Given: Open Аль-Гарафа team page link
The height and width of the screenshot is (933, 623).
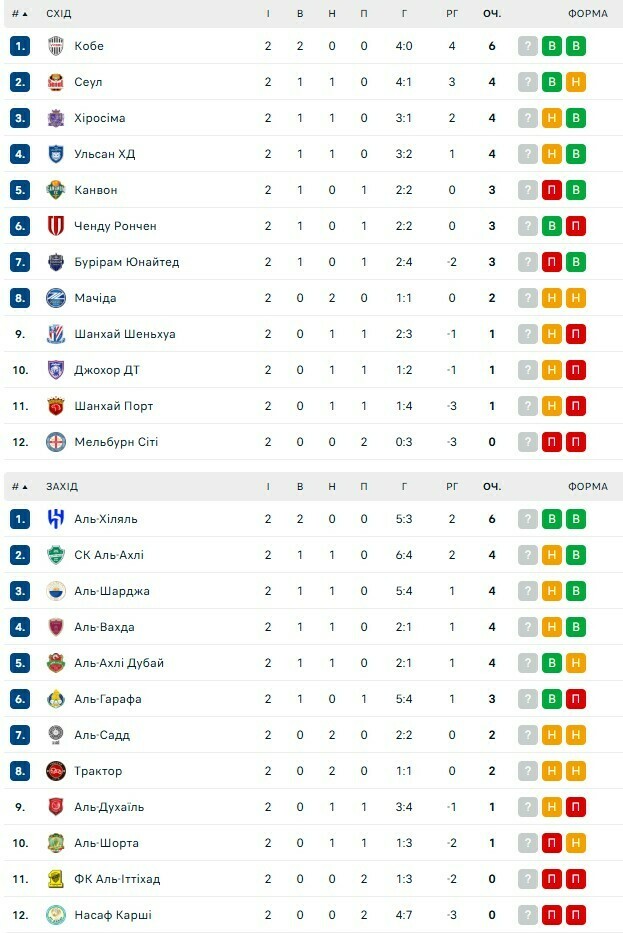Looking at the screenshot, I should point(108,699).
